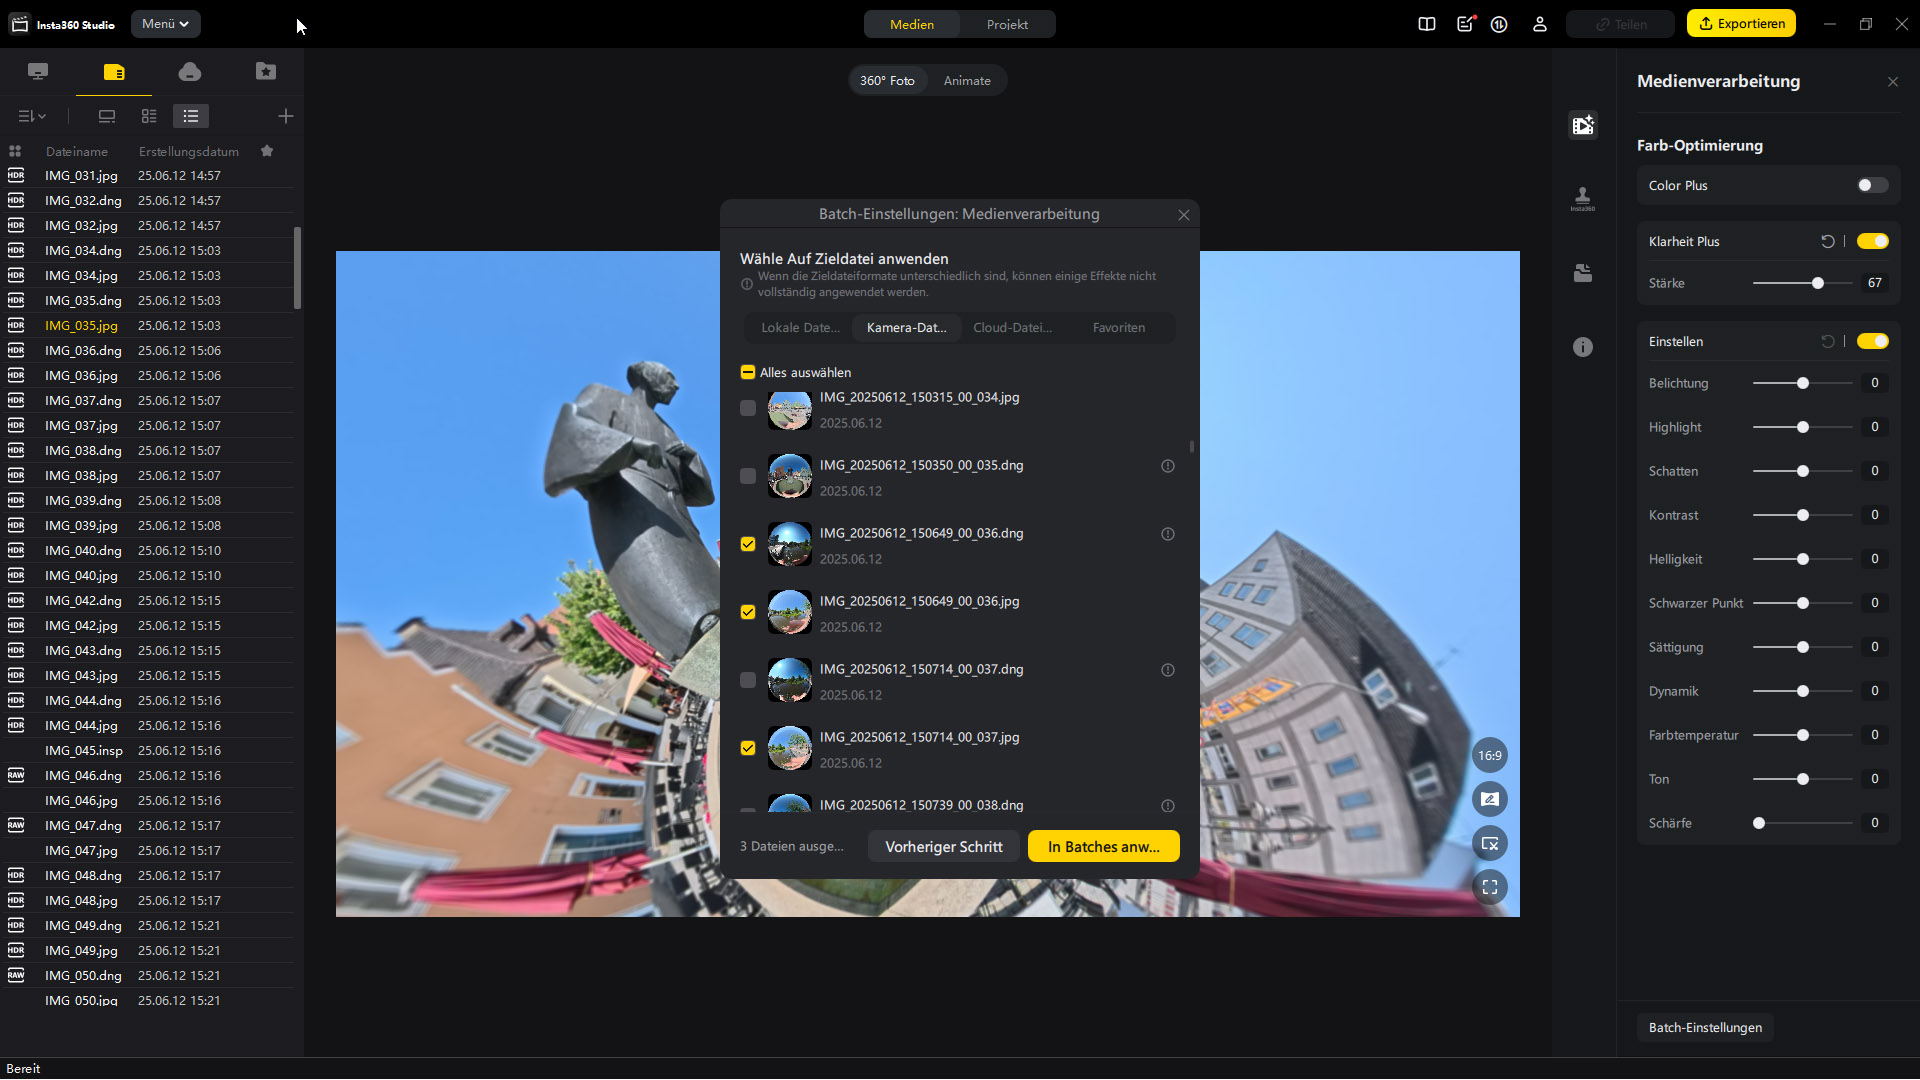Open the 16:9 aspect ratio button
Viewport: 1920px width, 1080px height.
tap(1490, 756)
